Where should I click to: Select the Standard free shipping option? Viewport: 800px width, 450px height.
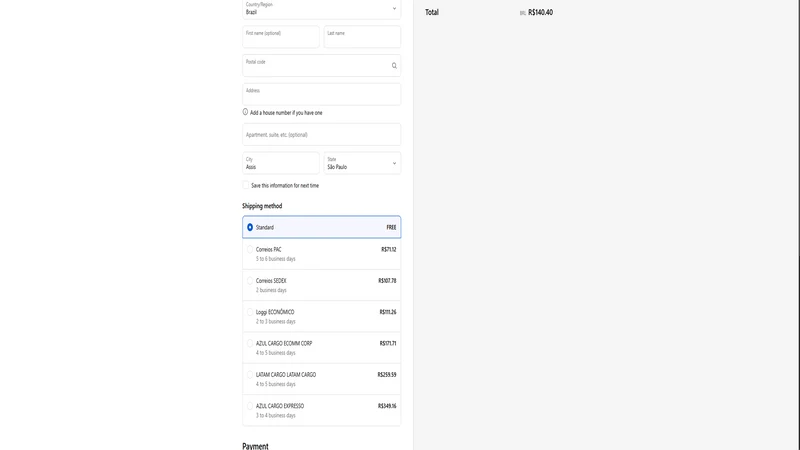click(321, 227)
